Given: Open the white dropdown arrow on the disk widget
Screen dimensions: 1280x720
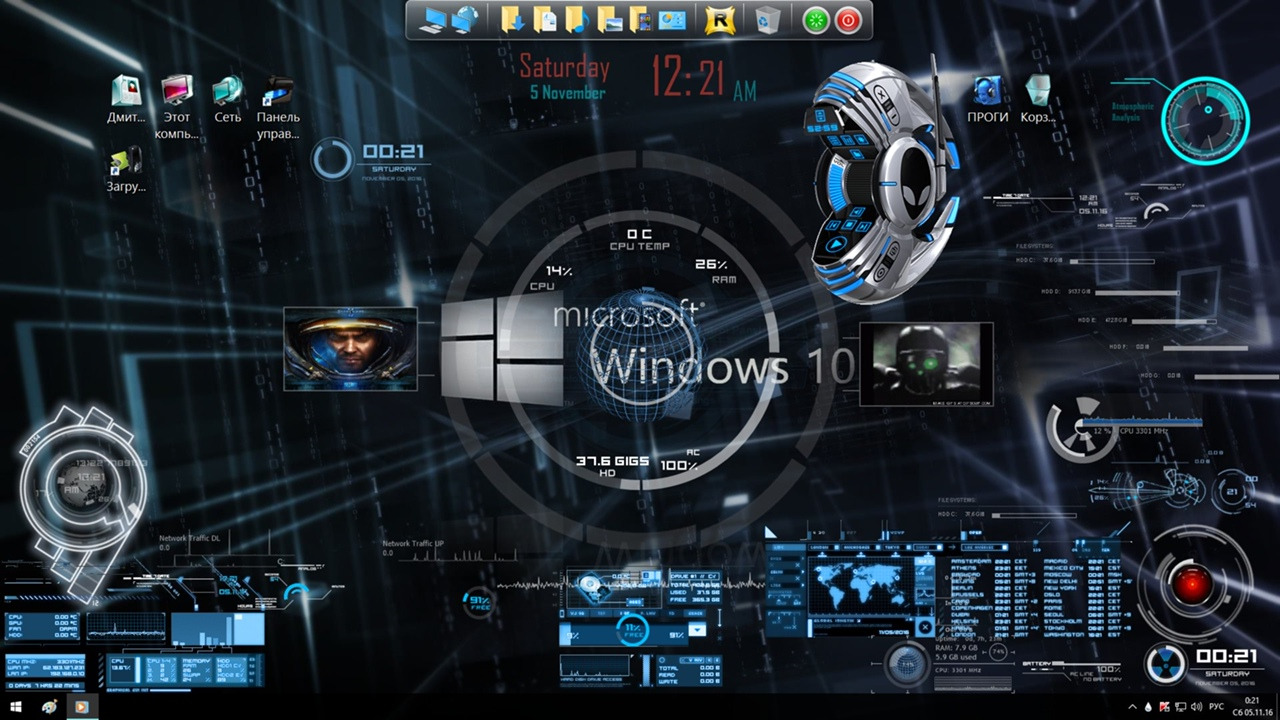Looking at the screenshot, I should [x=697, y=631].
